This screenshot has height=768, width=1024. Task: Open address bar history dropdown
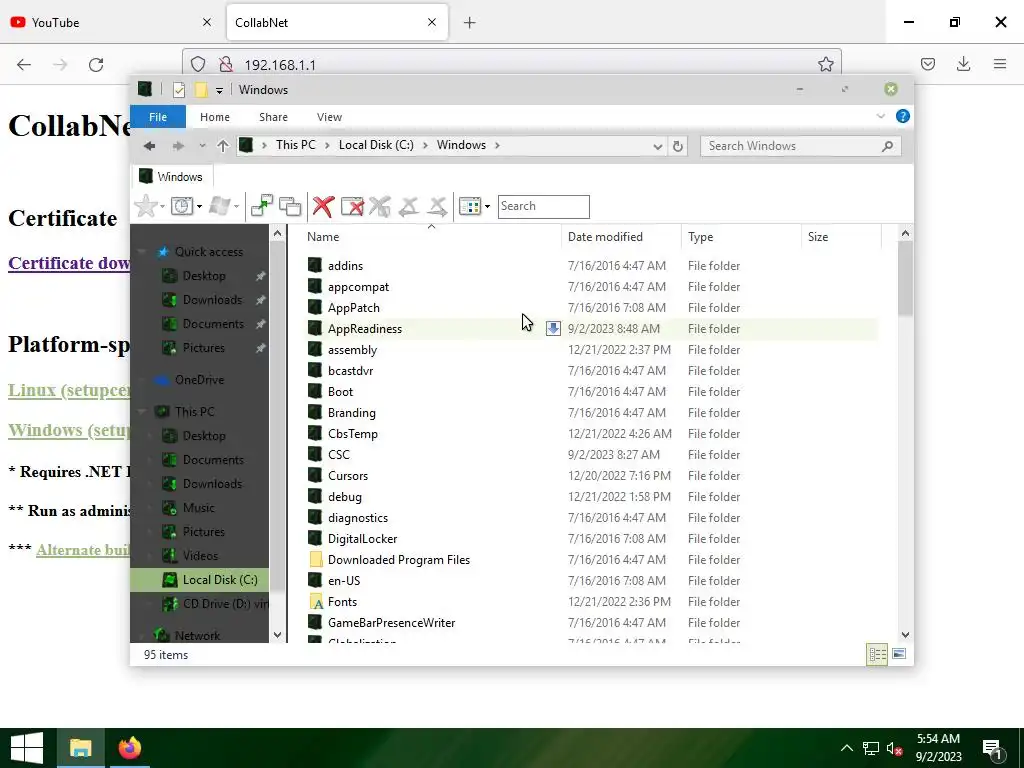pyautogui.click(x=658, y=146)
